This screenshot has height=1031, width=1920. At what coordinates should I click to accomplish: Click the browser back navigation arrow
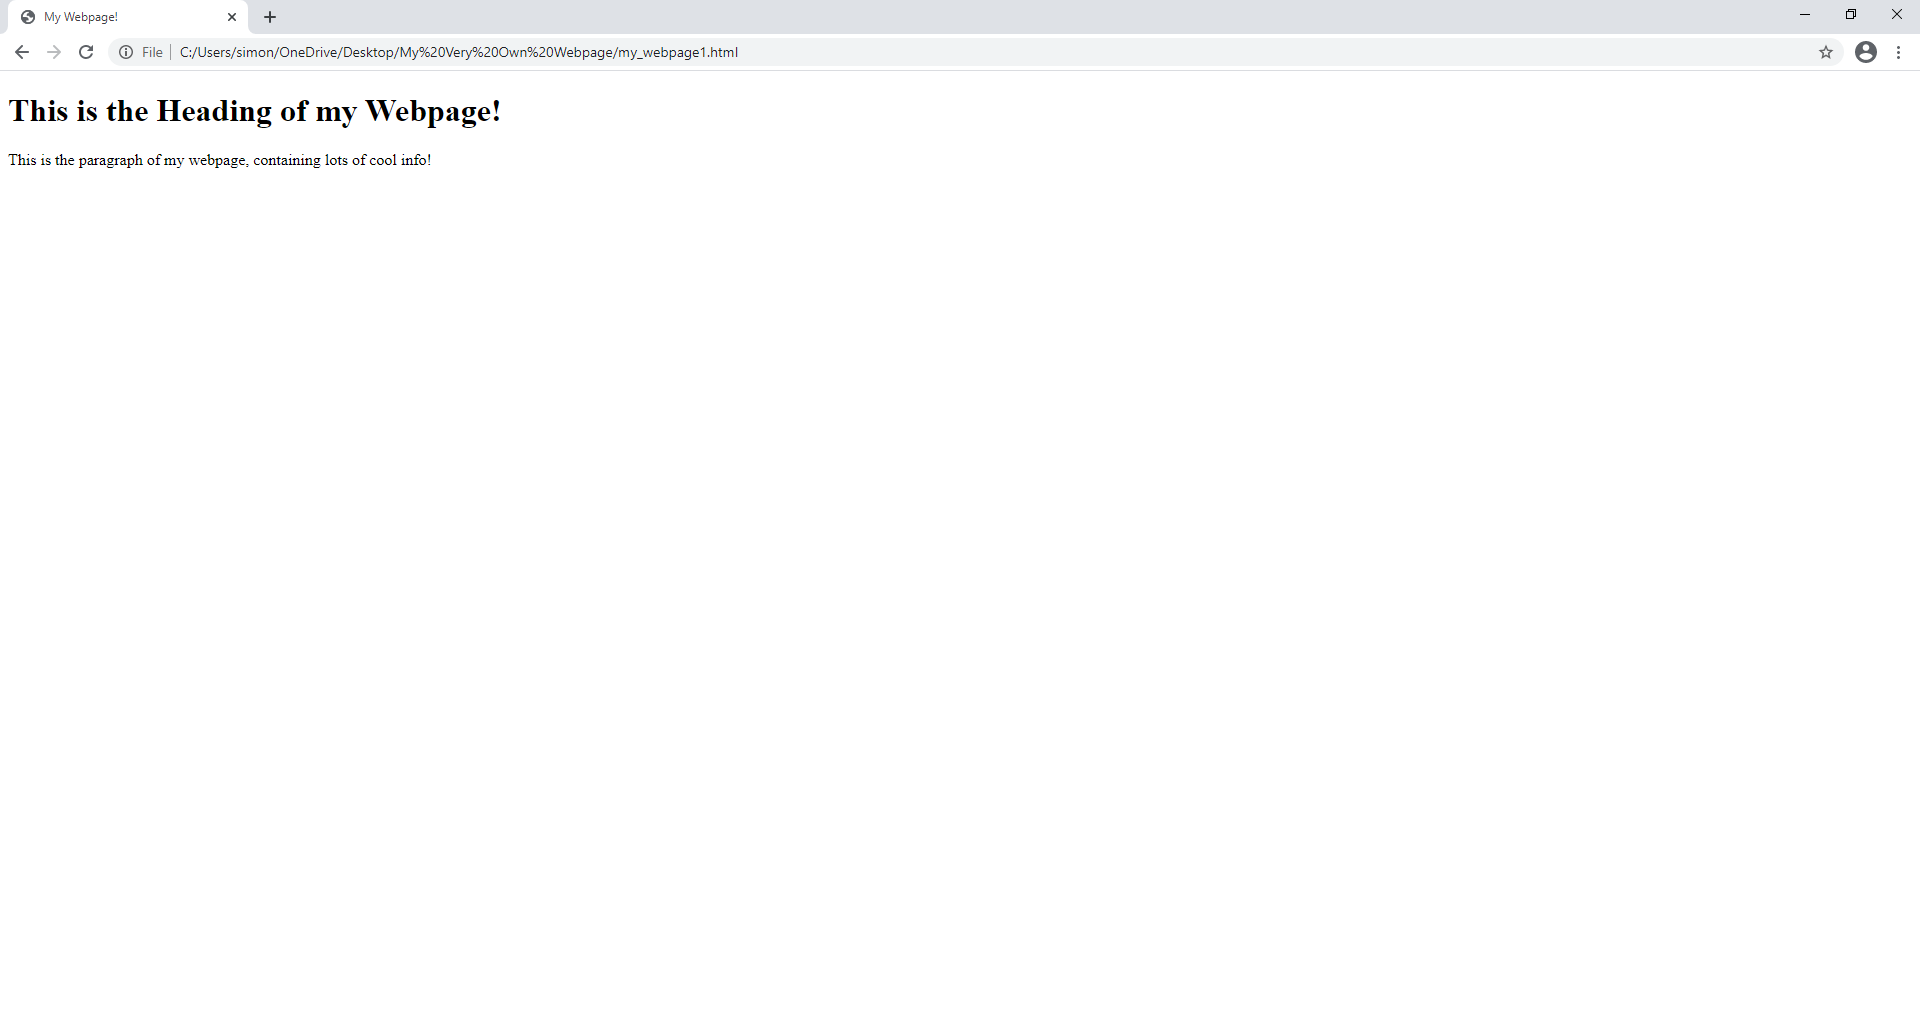click(21, 52)
